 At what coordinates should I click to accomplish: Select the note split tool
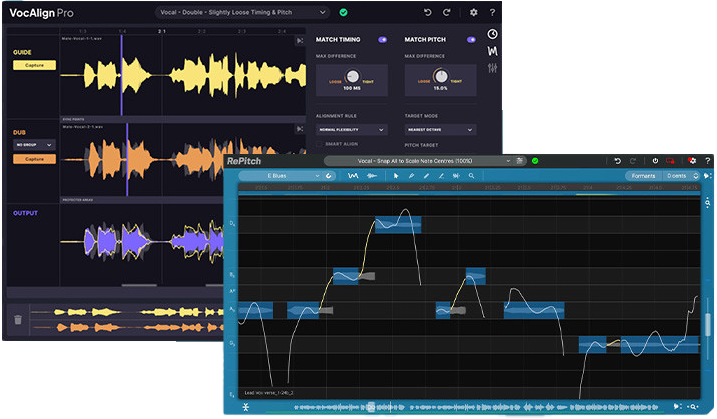[x=456, y=176]
